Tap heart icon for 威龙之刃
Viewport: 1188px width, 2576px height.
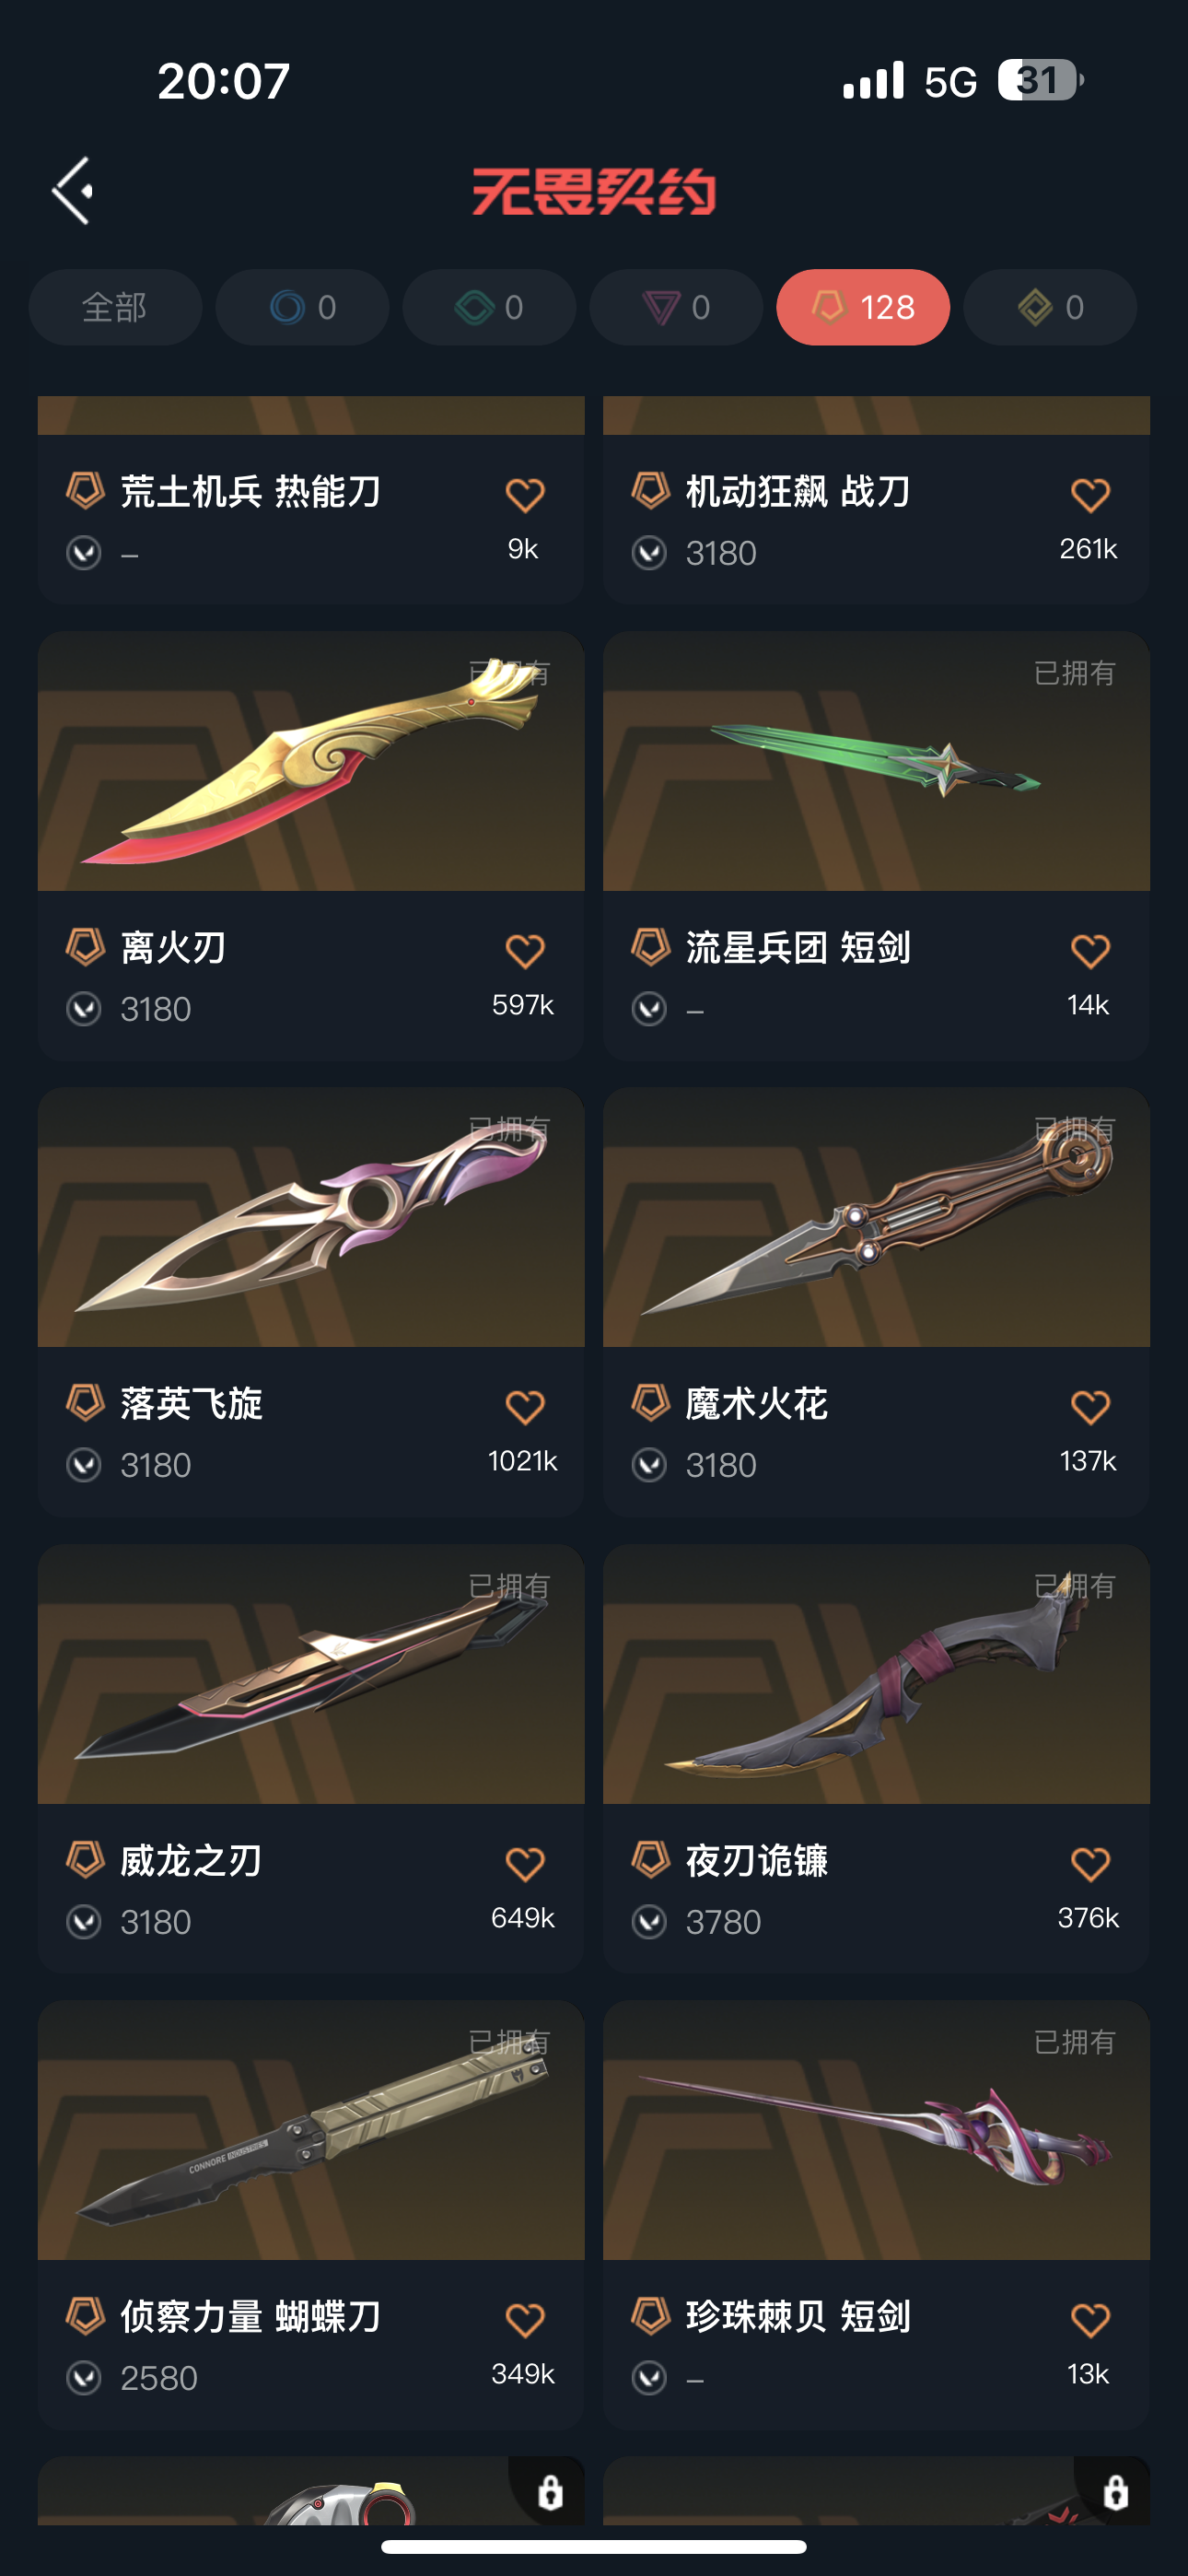(x=524, y=1864)
